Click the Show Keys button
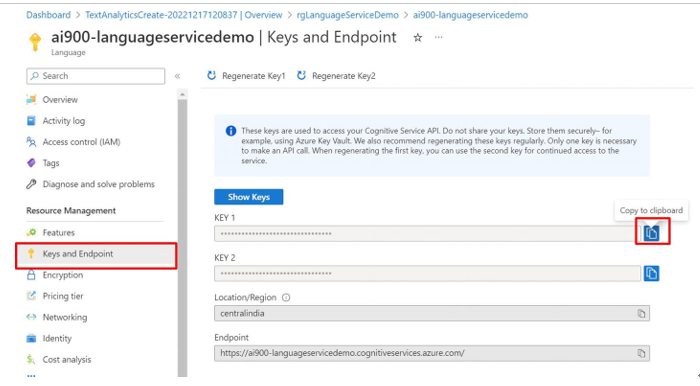700x386 pixels. tap(249, 197)
